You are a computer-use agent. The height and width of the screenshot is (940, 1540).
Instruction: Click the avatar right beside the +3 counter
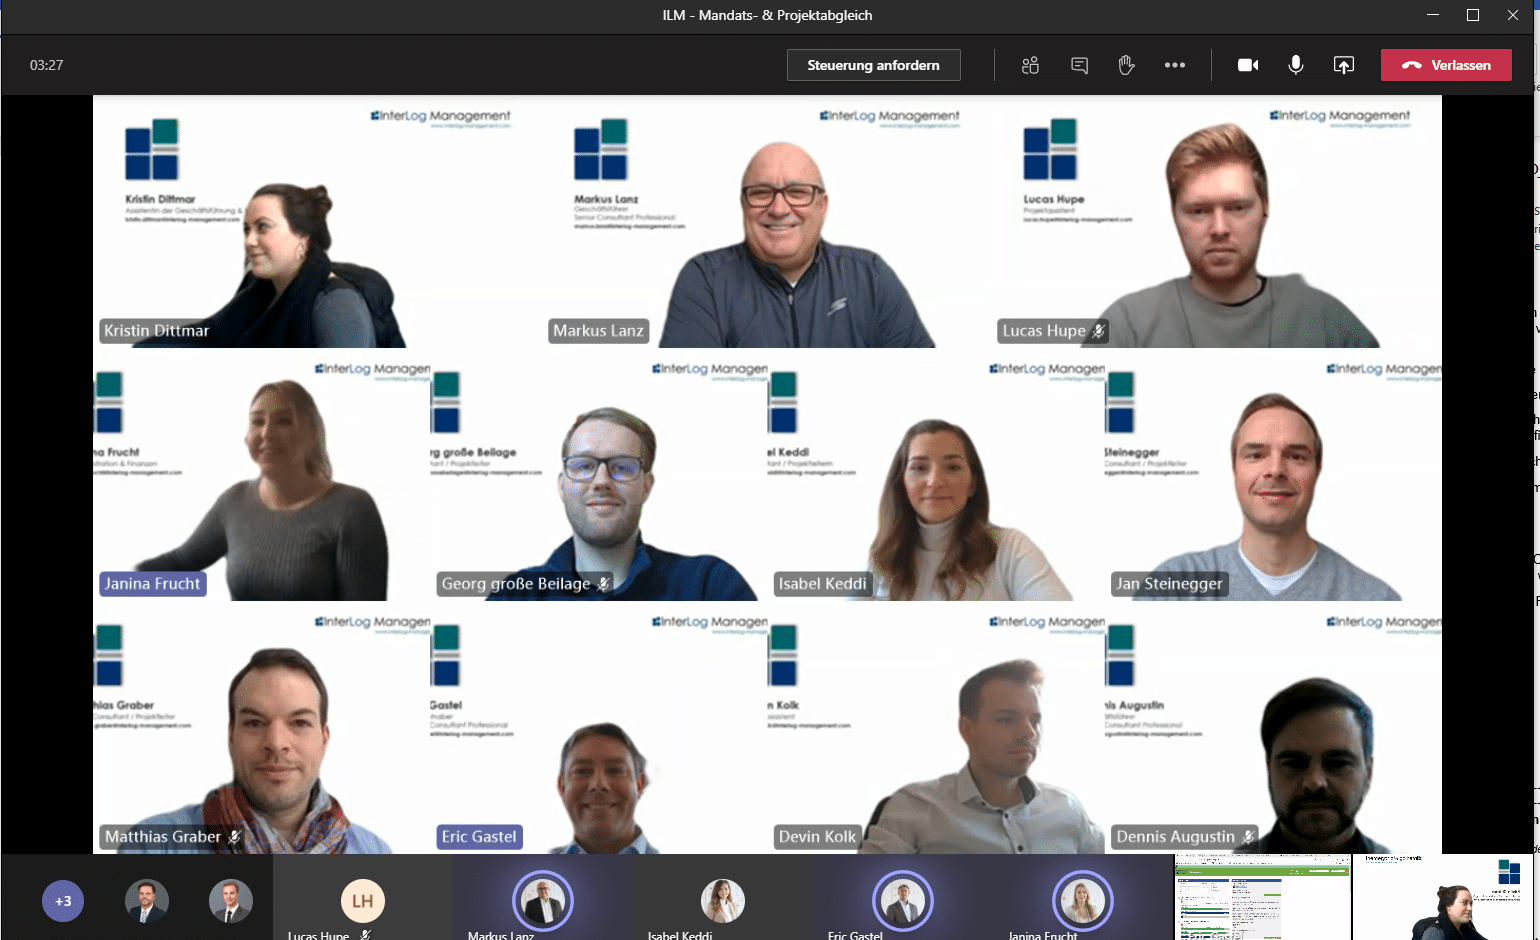pos(147,901)
